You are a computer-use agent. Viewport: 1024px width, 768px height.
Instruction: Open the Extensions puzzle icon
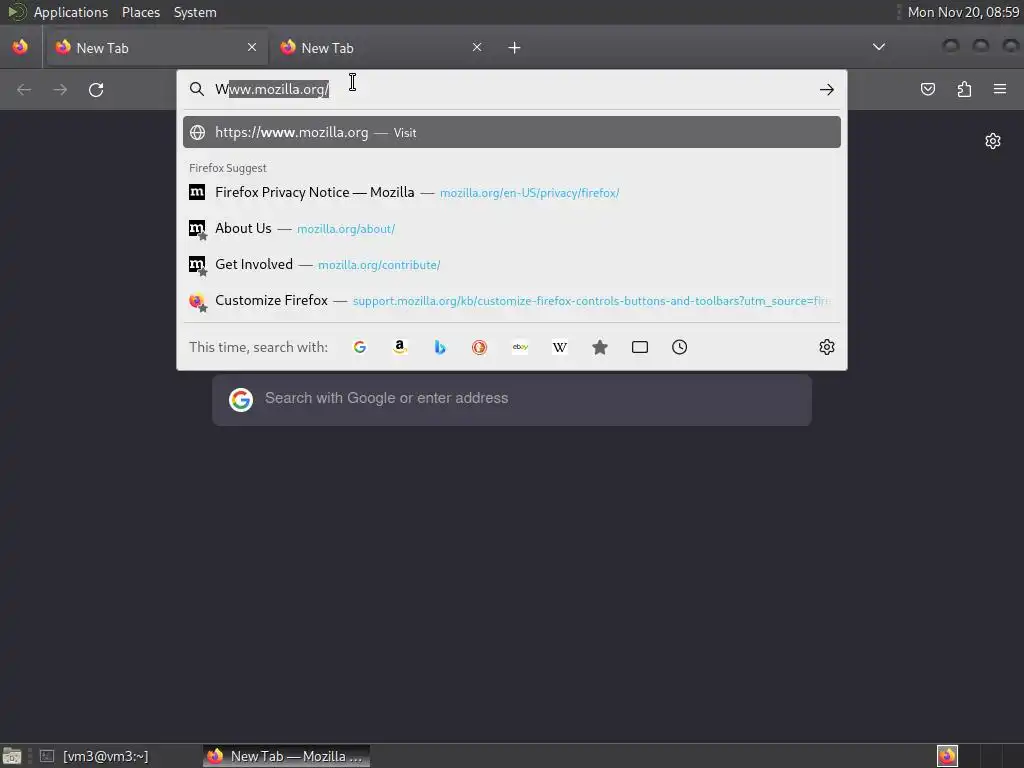(x=964, y=89)
